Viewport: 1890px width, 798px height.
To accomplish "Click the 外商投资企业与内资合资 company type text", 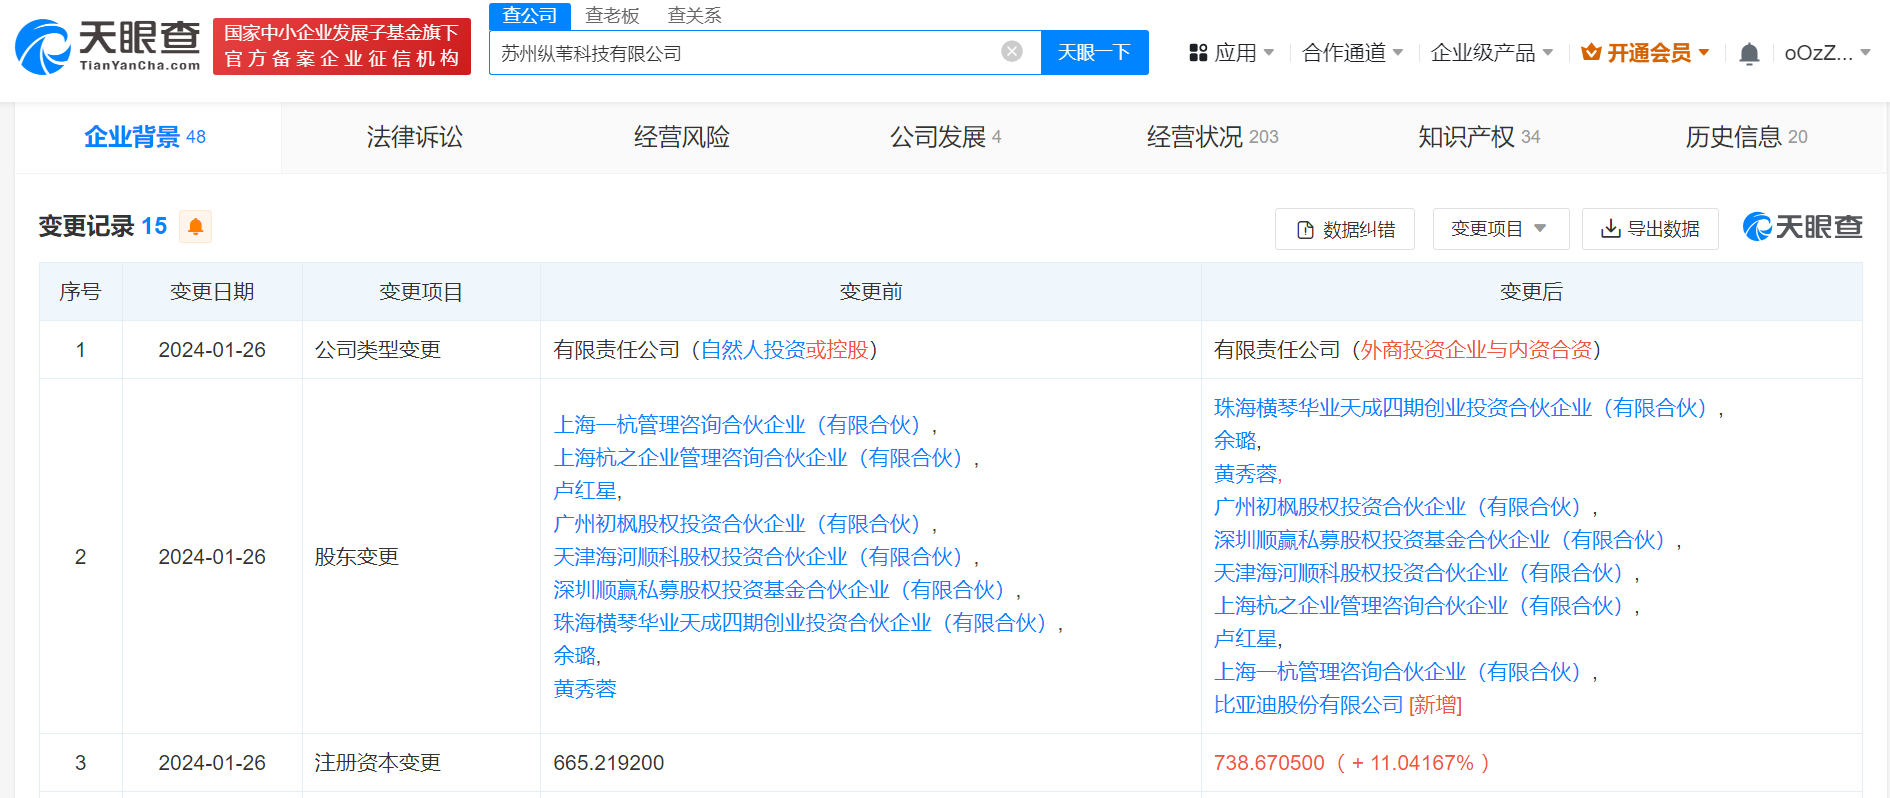I will pos(1476,350).
